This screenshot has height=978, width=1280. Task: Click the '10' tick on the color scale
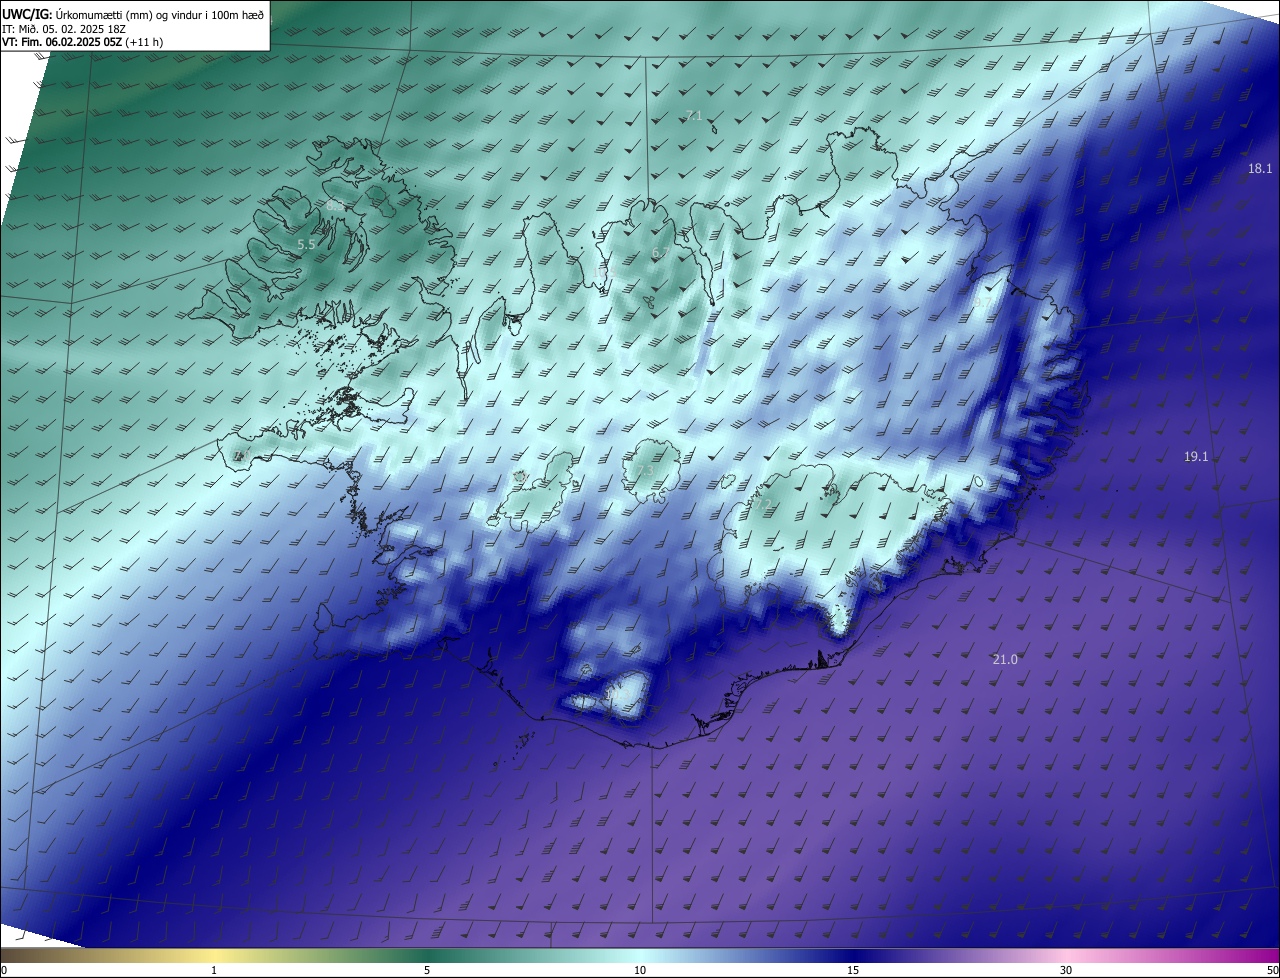point(640,971)
